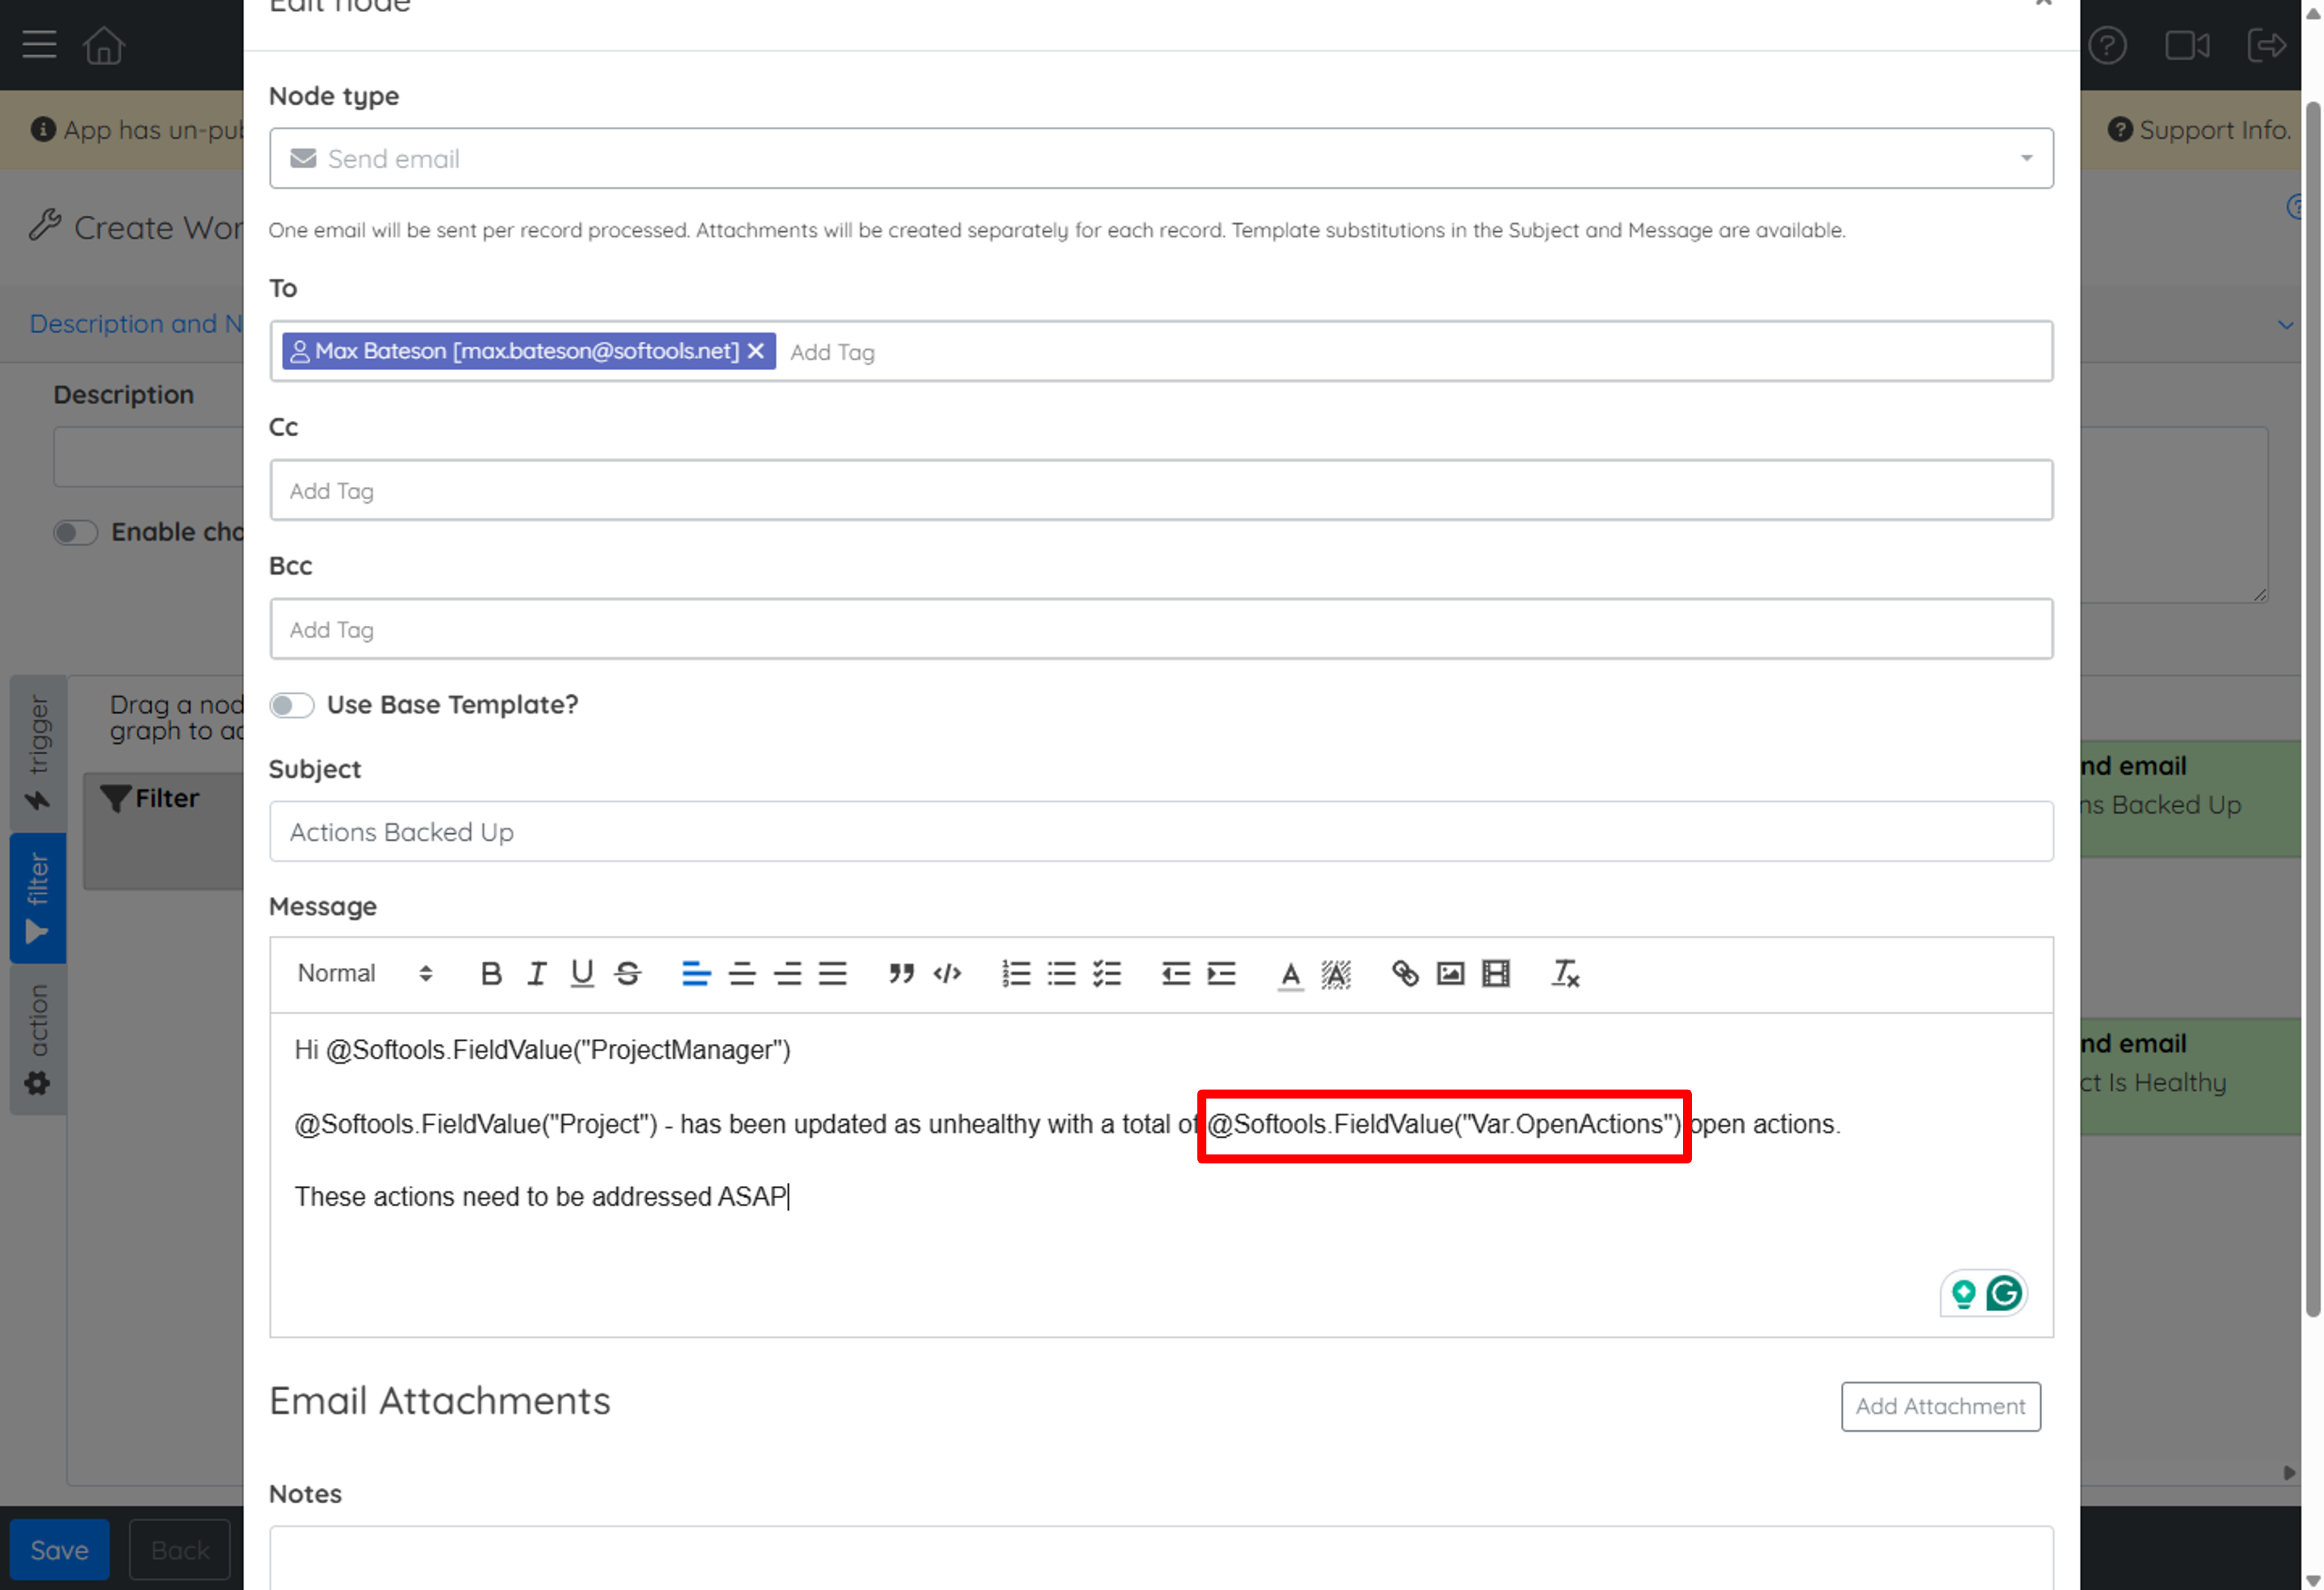2324x1590 pixels.
Task: Click the page vertical scrollbar
Action: coord(2313,710)
